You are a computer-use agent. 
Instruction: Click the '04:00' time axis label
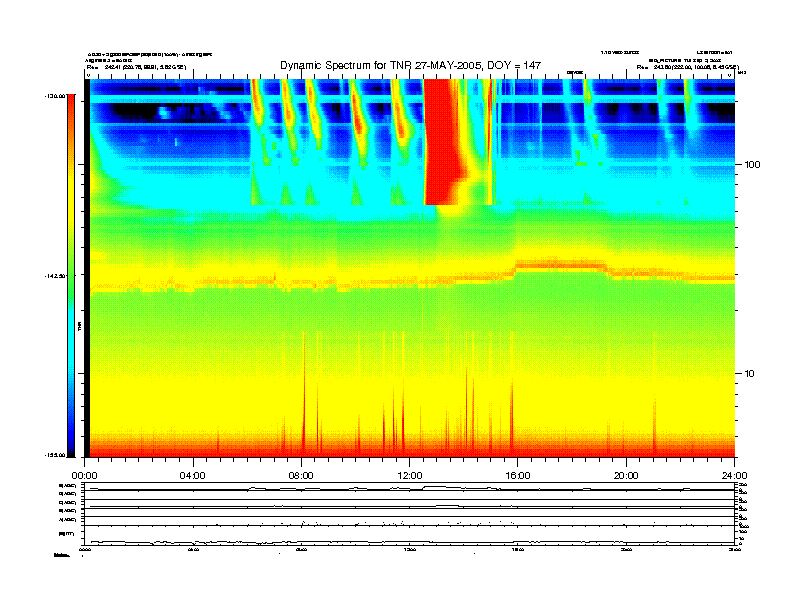point(193,476)
